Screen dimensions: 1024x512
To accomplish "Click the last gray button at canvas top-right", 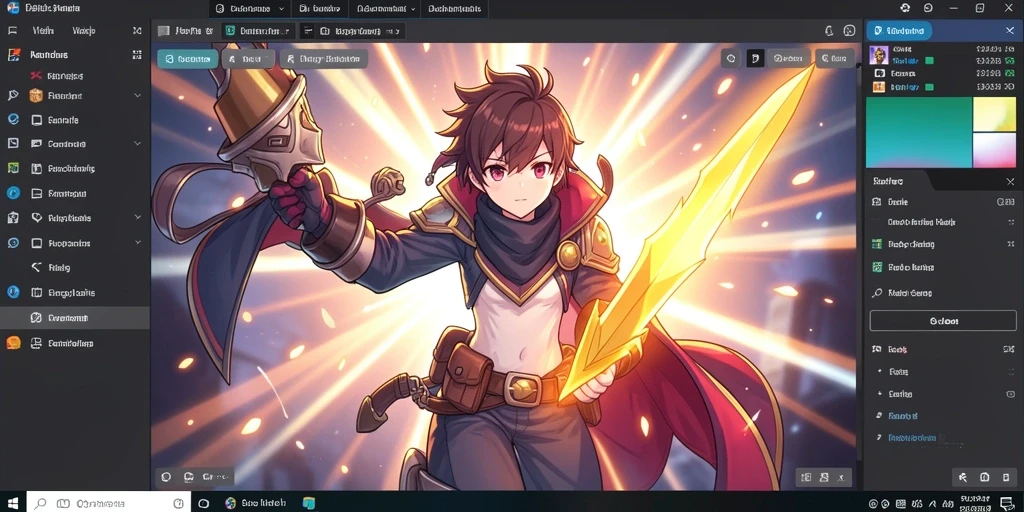I will tap(835, 59).
